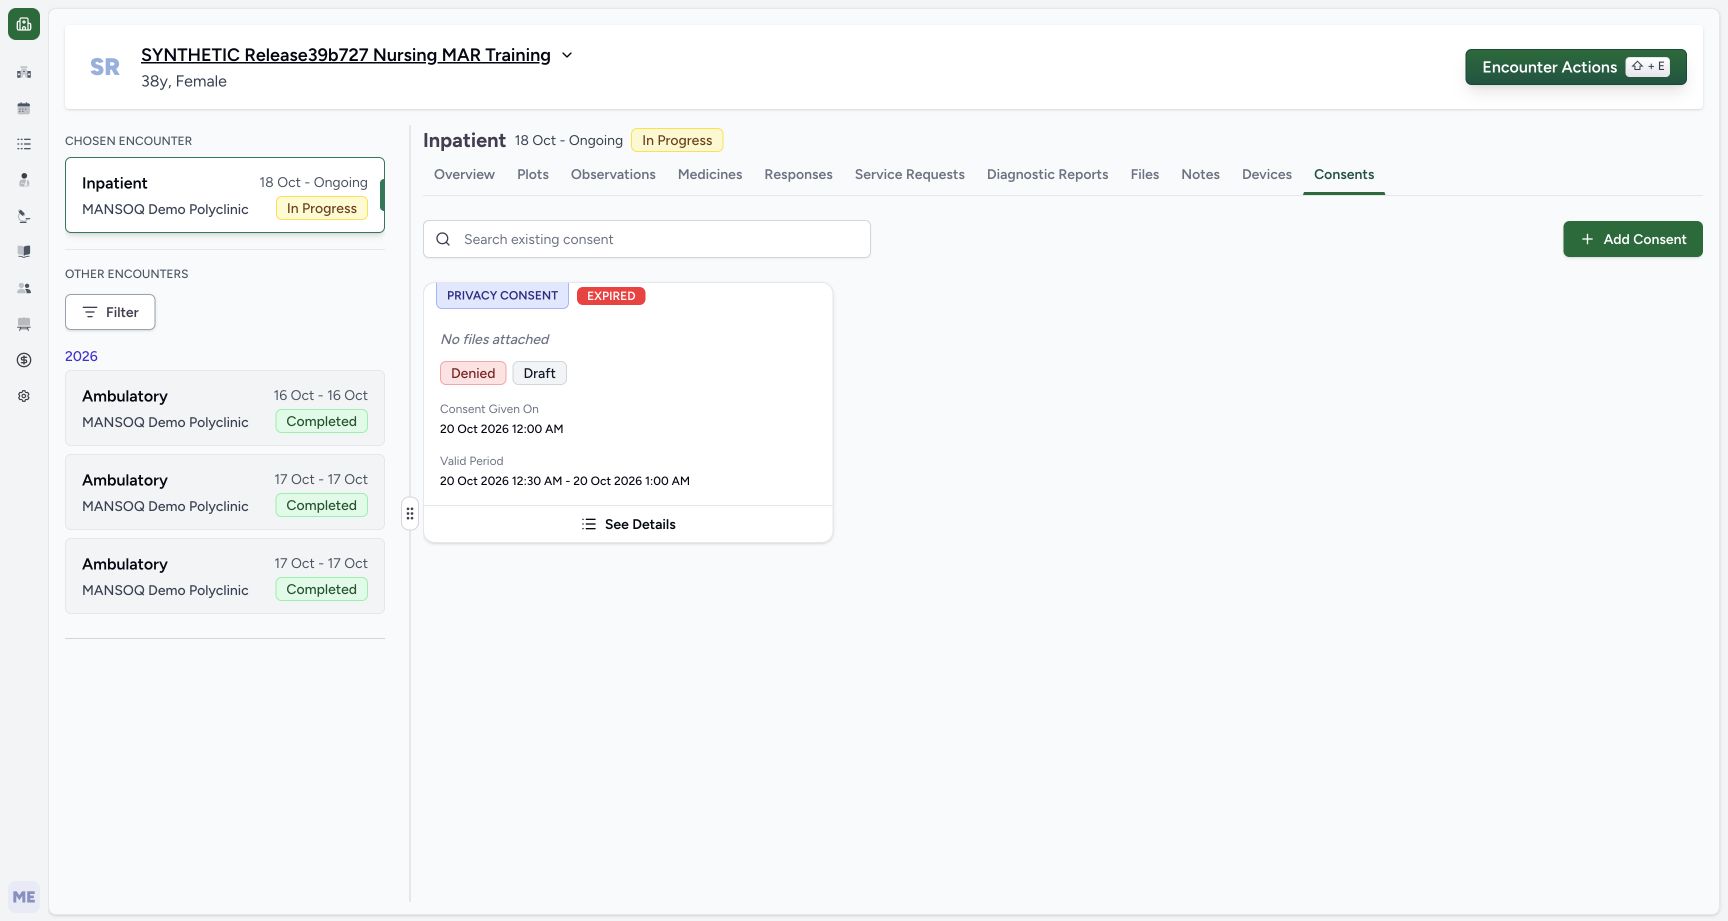This screenshot has height=921, width=1728.
Task: Click the Add Consent button
Action: [x=1633, y=239]
